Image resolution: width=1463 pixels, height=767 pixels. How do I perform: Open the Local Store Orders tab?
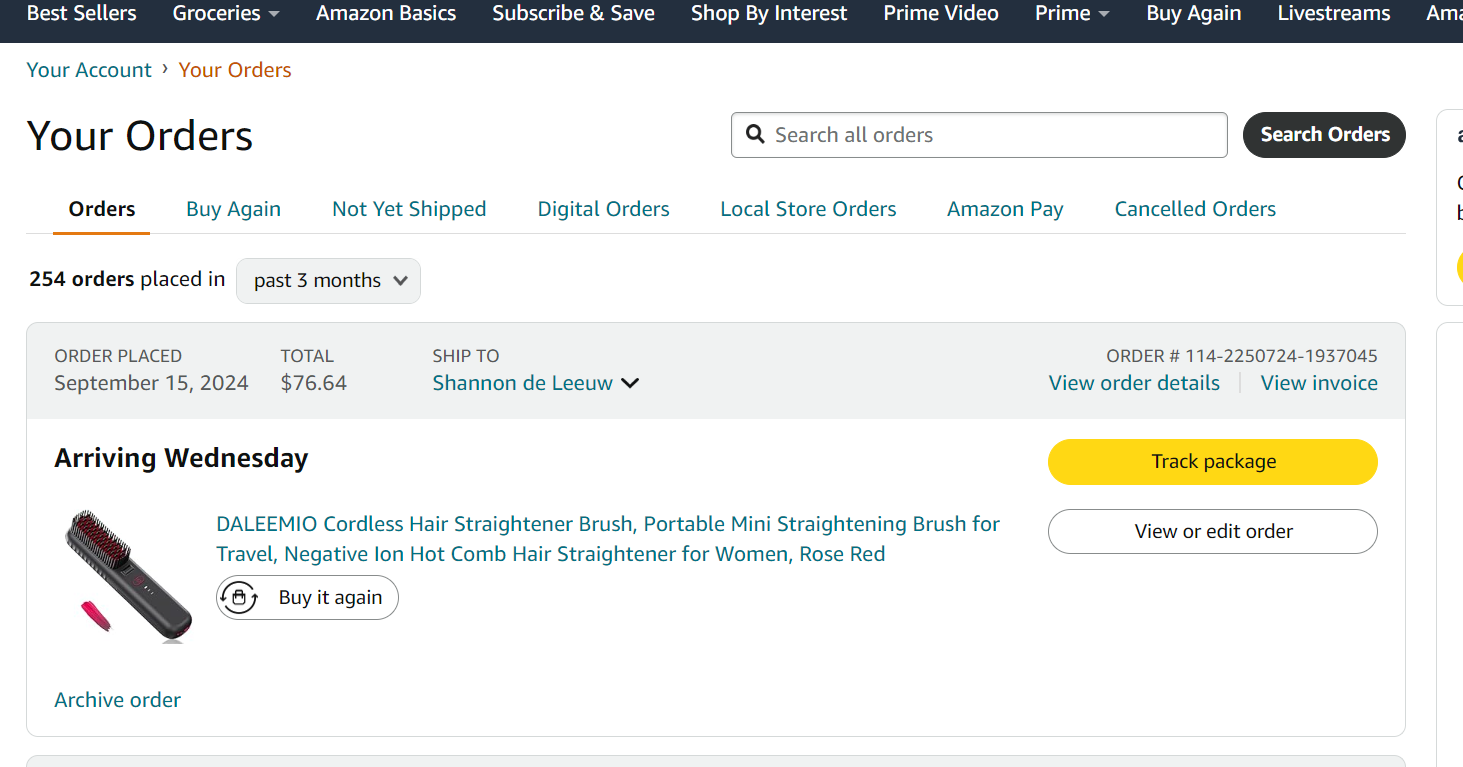click(808, 209)
